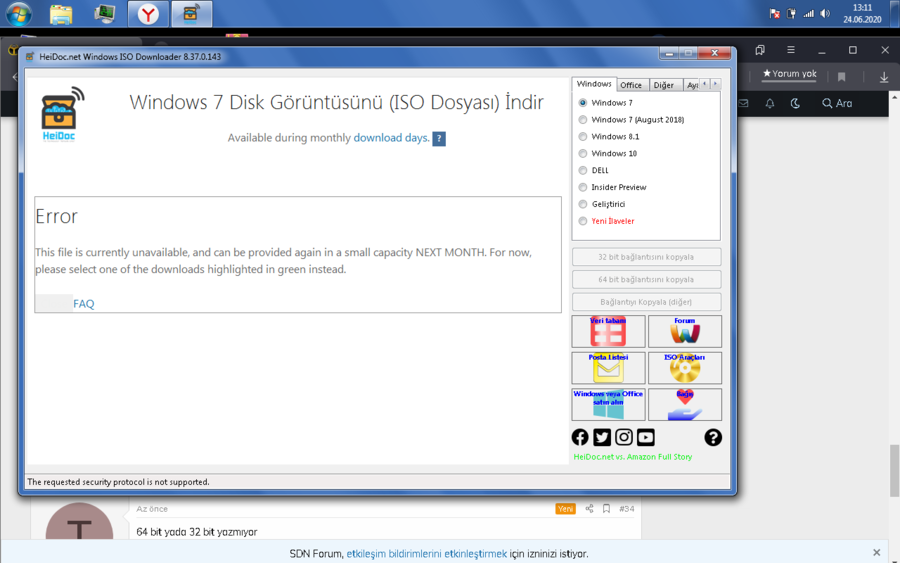Click 32 bit bağlantısını kopyala button
The image size is (900, 563).
click(646, 257)
